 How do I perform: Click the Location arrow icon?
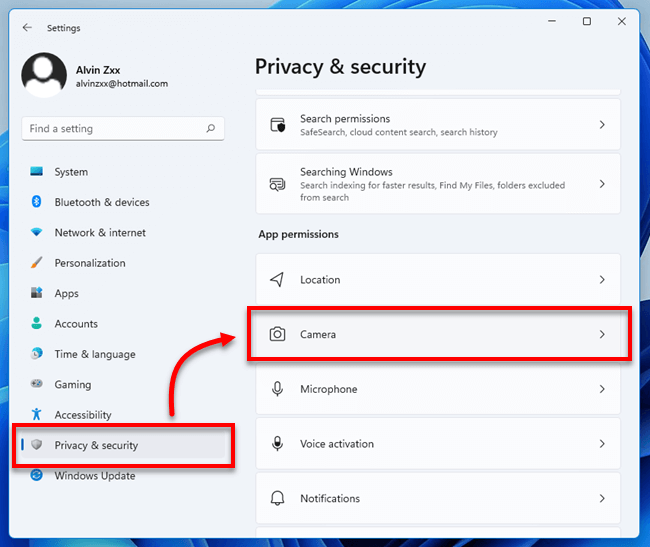(x=278, y=280)
